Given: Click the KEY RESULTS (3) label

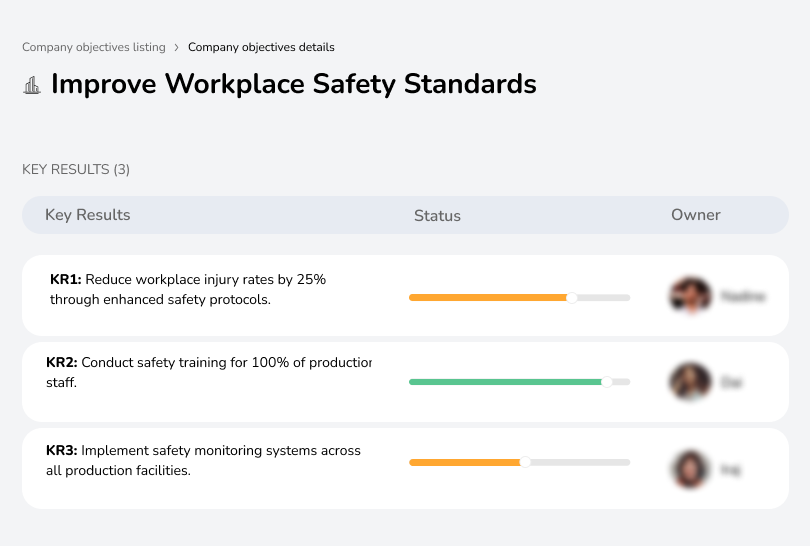Looking at the screenshot, I should click(76, 169).
